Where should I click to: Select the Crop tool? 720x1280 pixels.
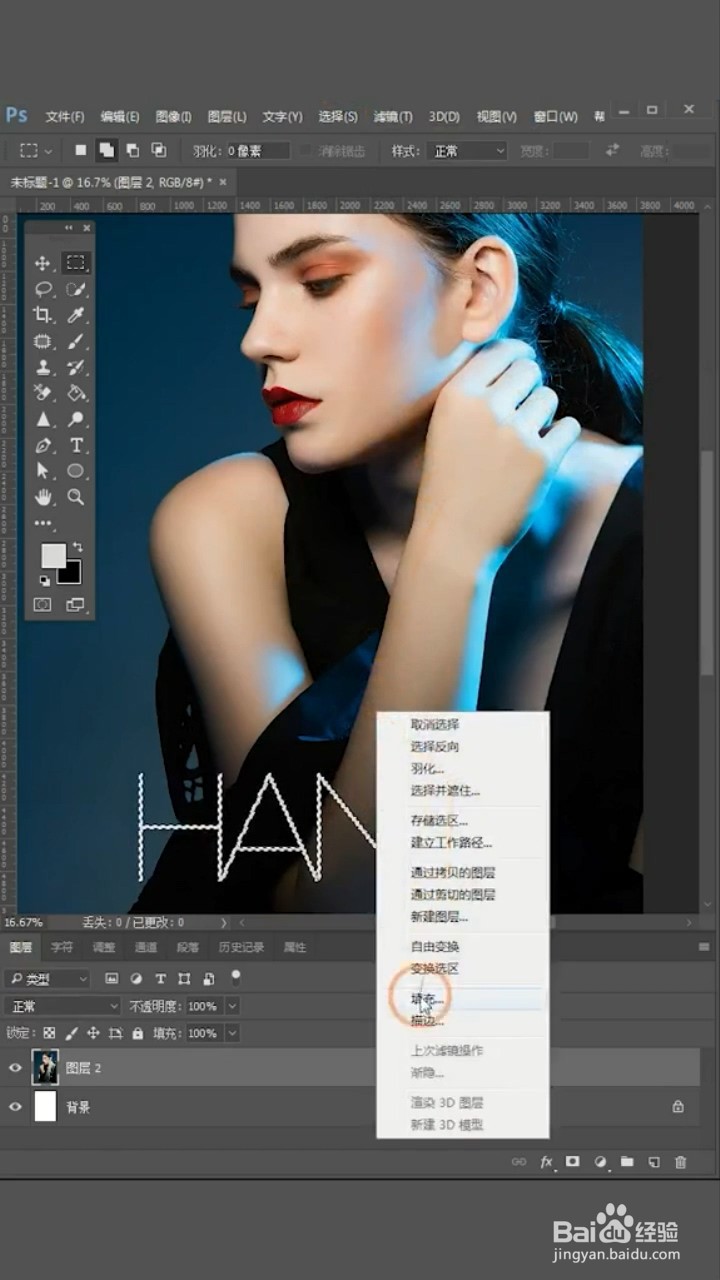(x=43, y=315)
